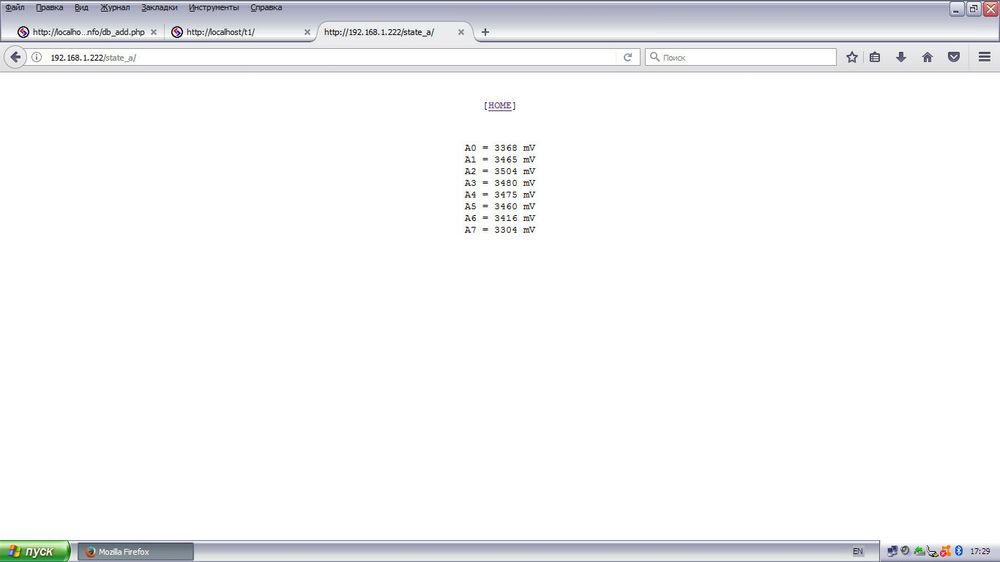
Task: Show bookmarks list icon
Action: 875,57
